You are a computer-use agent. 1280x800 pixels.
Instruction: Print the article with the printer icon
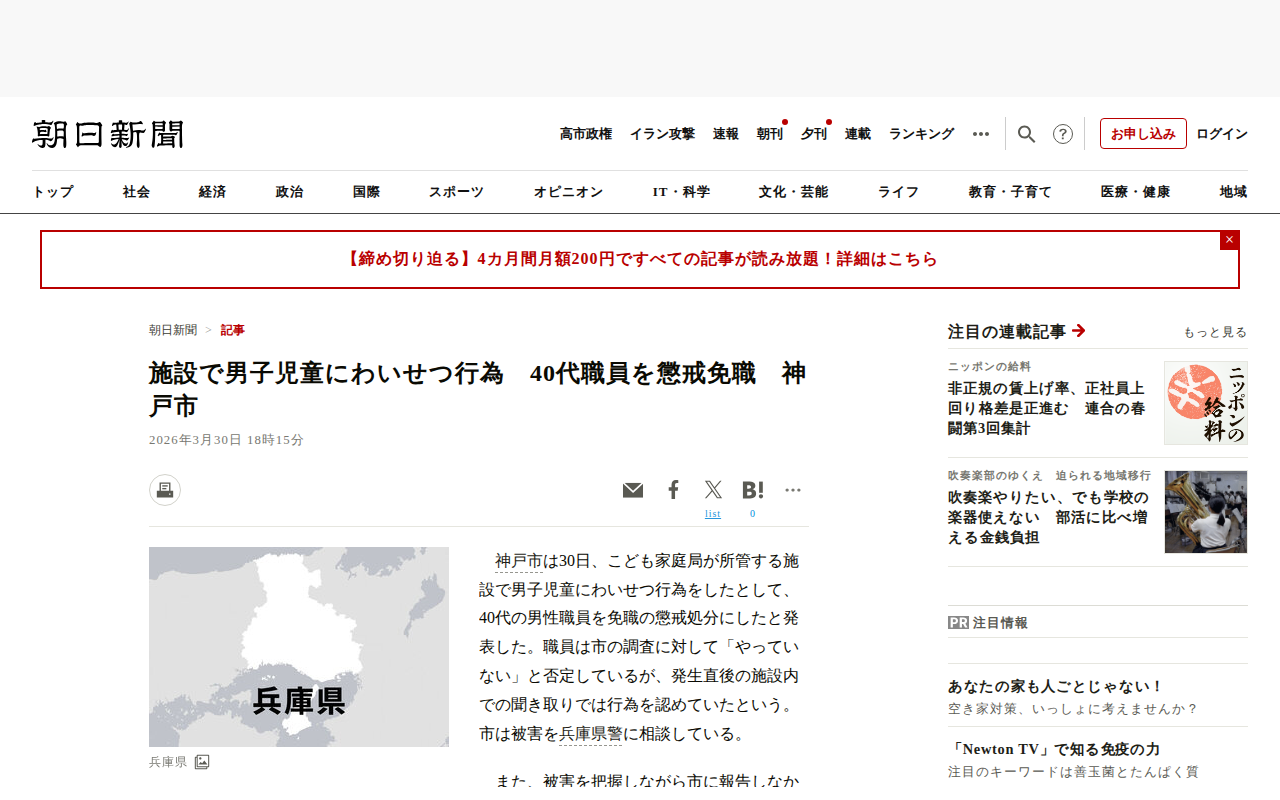point(165,490)
